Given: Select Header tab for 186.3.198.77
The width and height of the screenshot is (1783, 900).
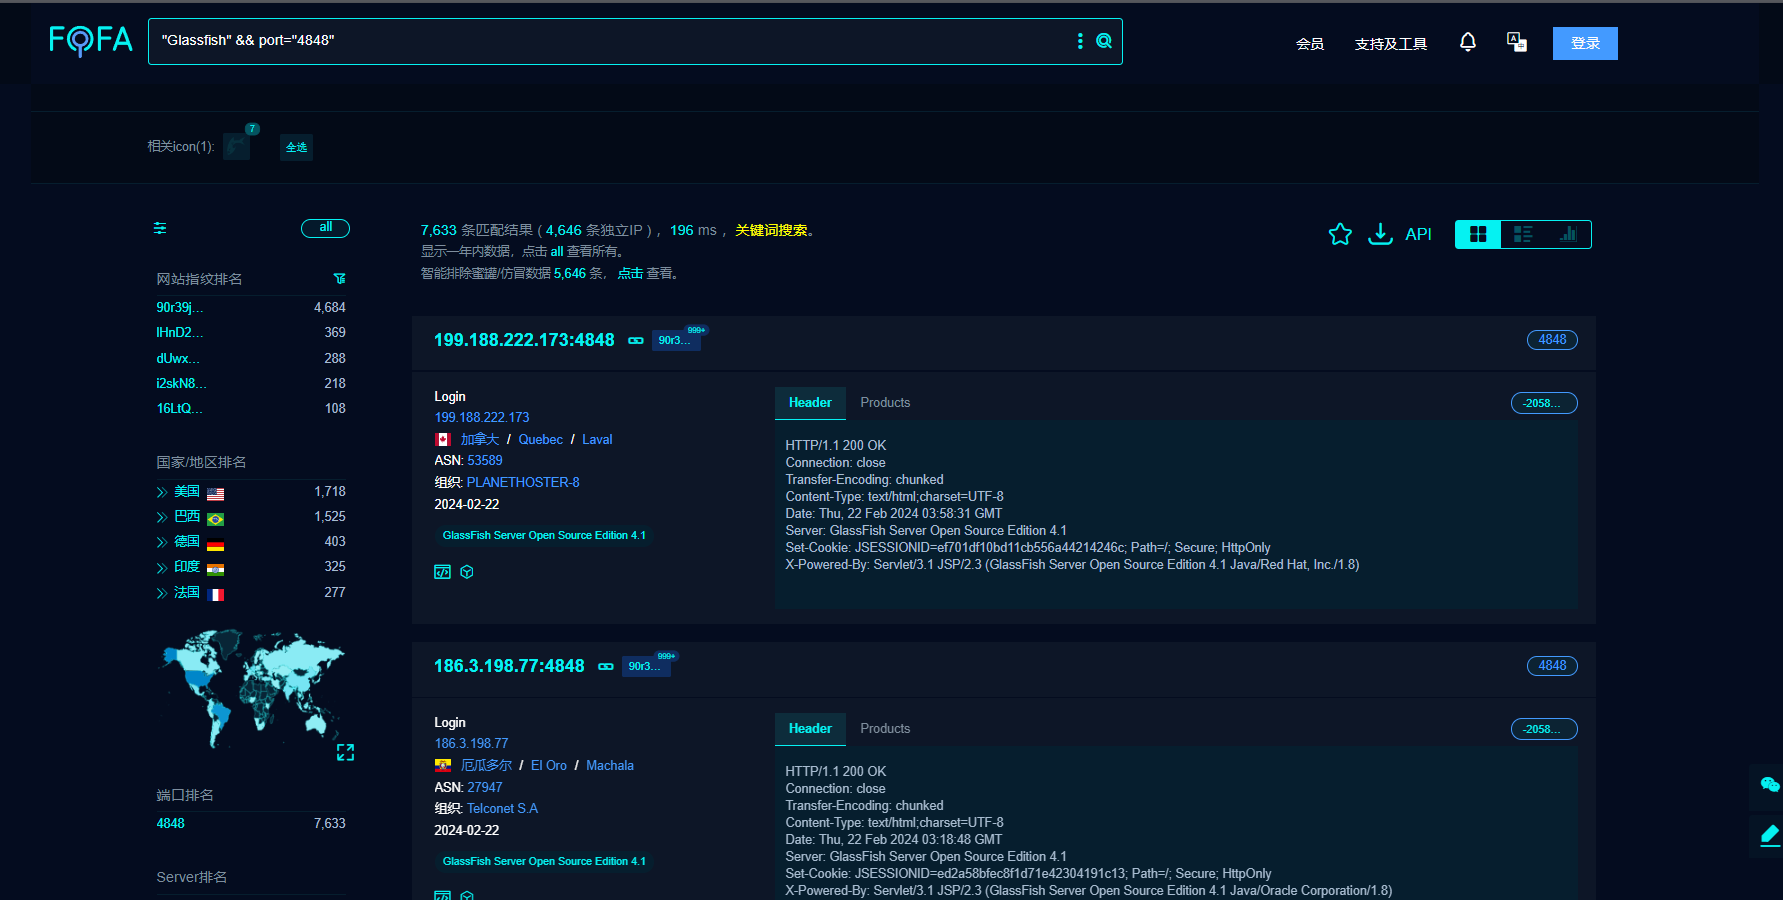Looking at the screenshot, I should tap(810, 729).
